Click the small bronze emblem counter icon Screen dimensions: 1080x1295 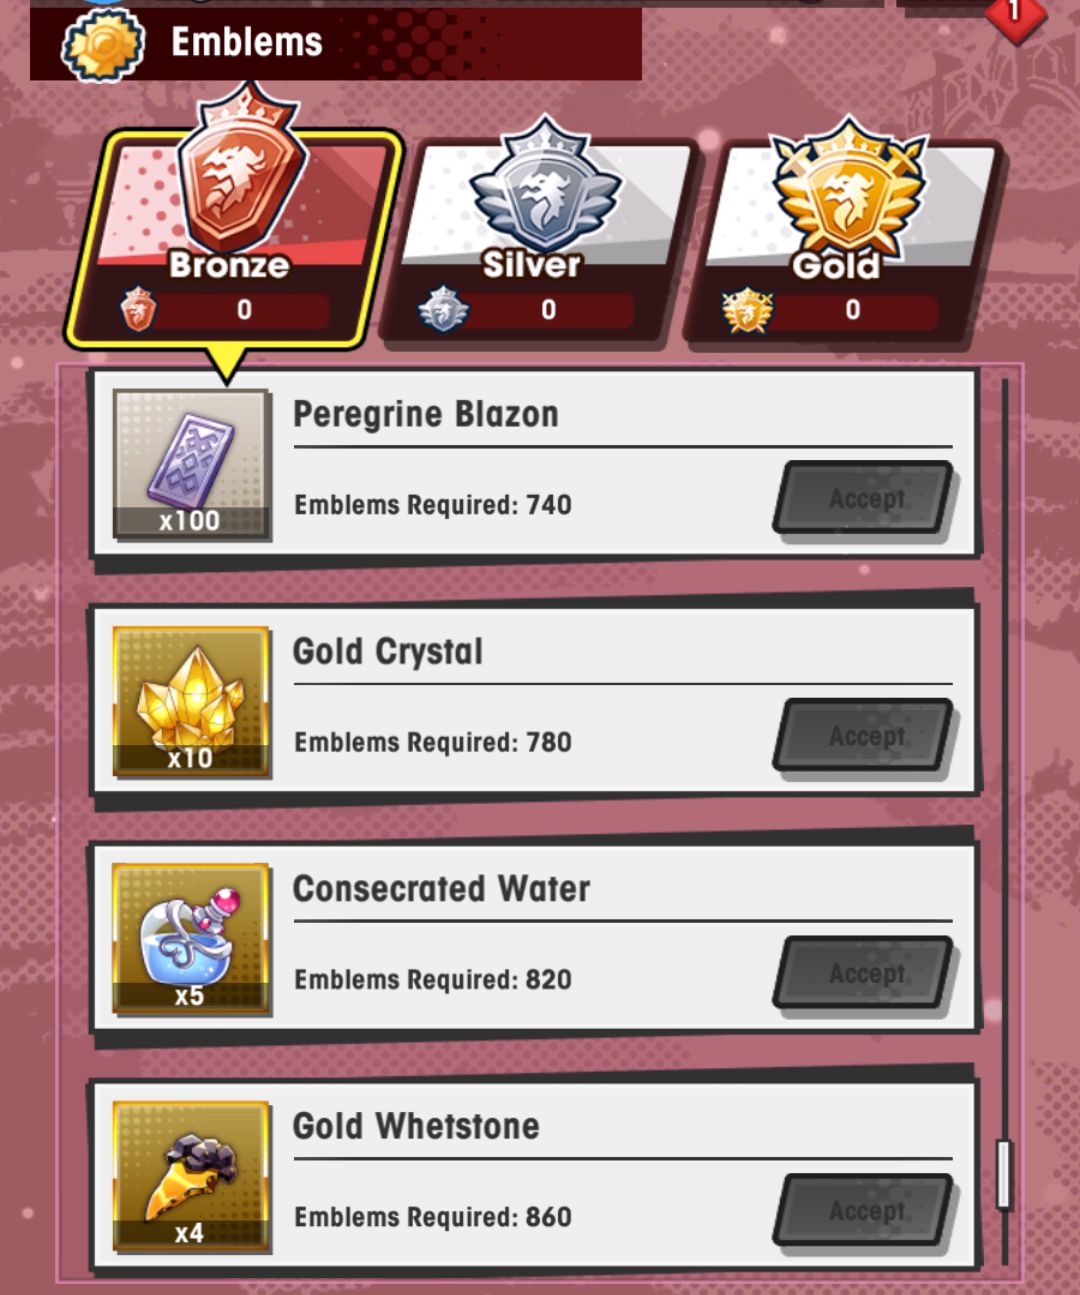click(138, 309)
